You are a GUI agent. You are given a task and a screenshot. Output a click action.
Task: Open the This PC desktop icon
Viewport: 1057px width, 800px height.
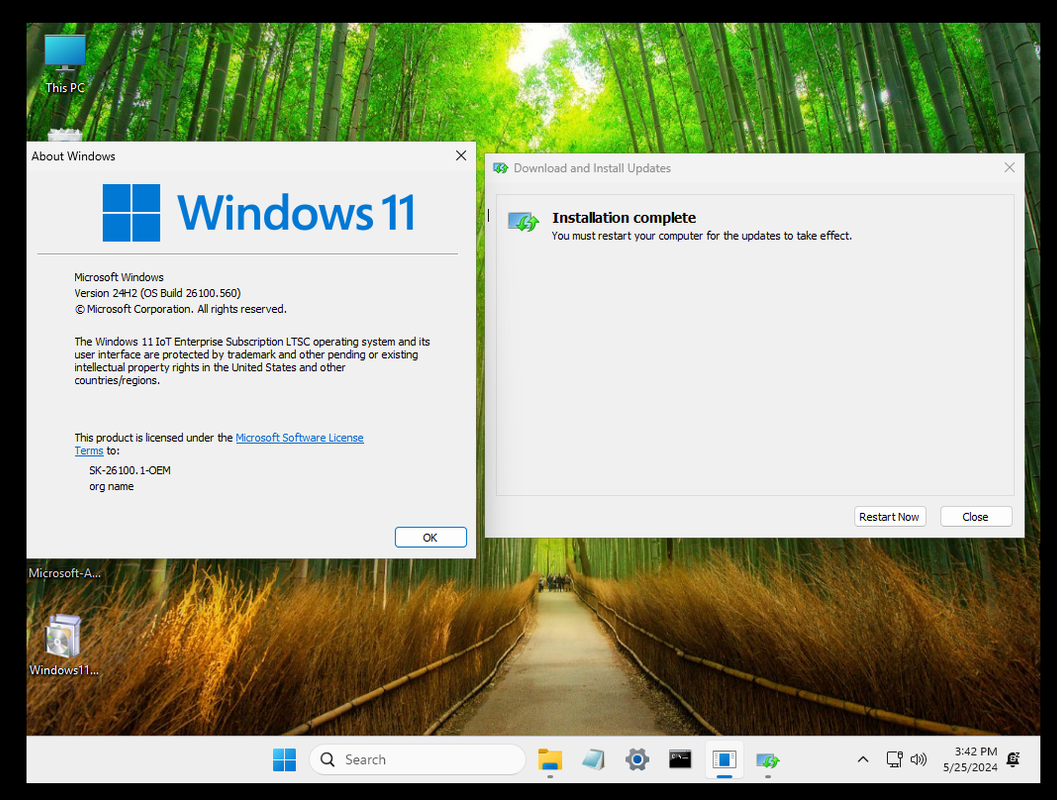(x=65, y=65)
